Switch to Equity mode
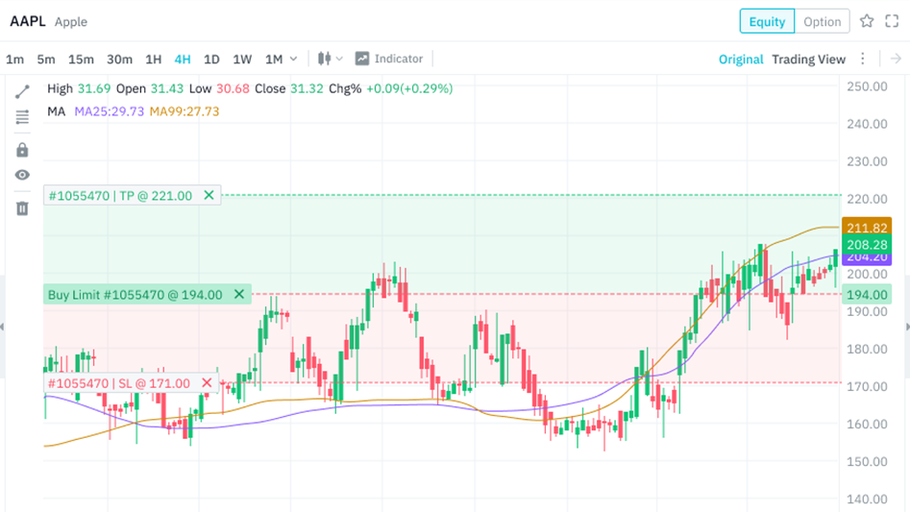Image resolution: width=910 pixels, height=512 pixels. [x=767, y=21]
